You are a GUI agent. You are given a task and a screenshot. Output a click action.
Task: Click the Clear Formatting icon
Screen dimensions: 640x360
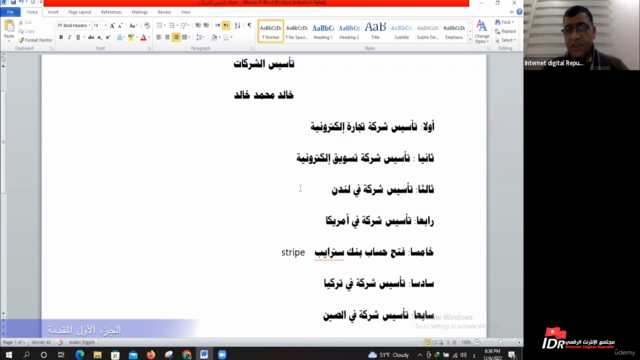point(147,26)
